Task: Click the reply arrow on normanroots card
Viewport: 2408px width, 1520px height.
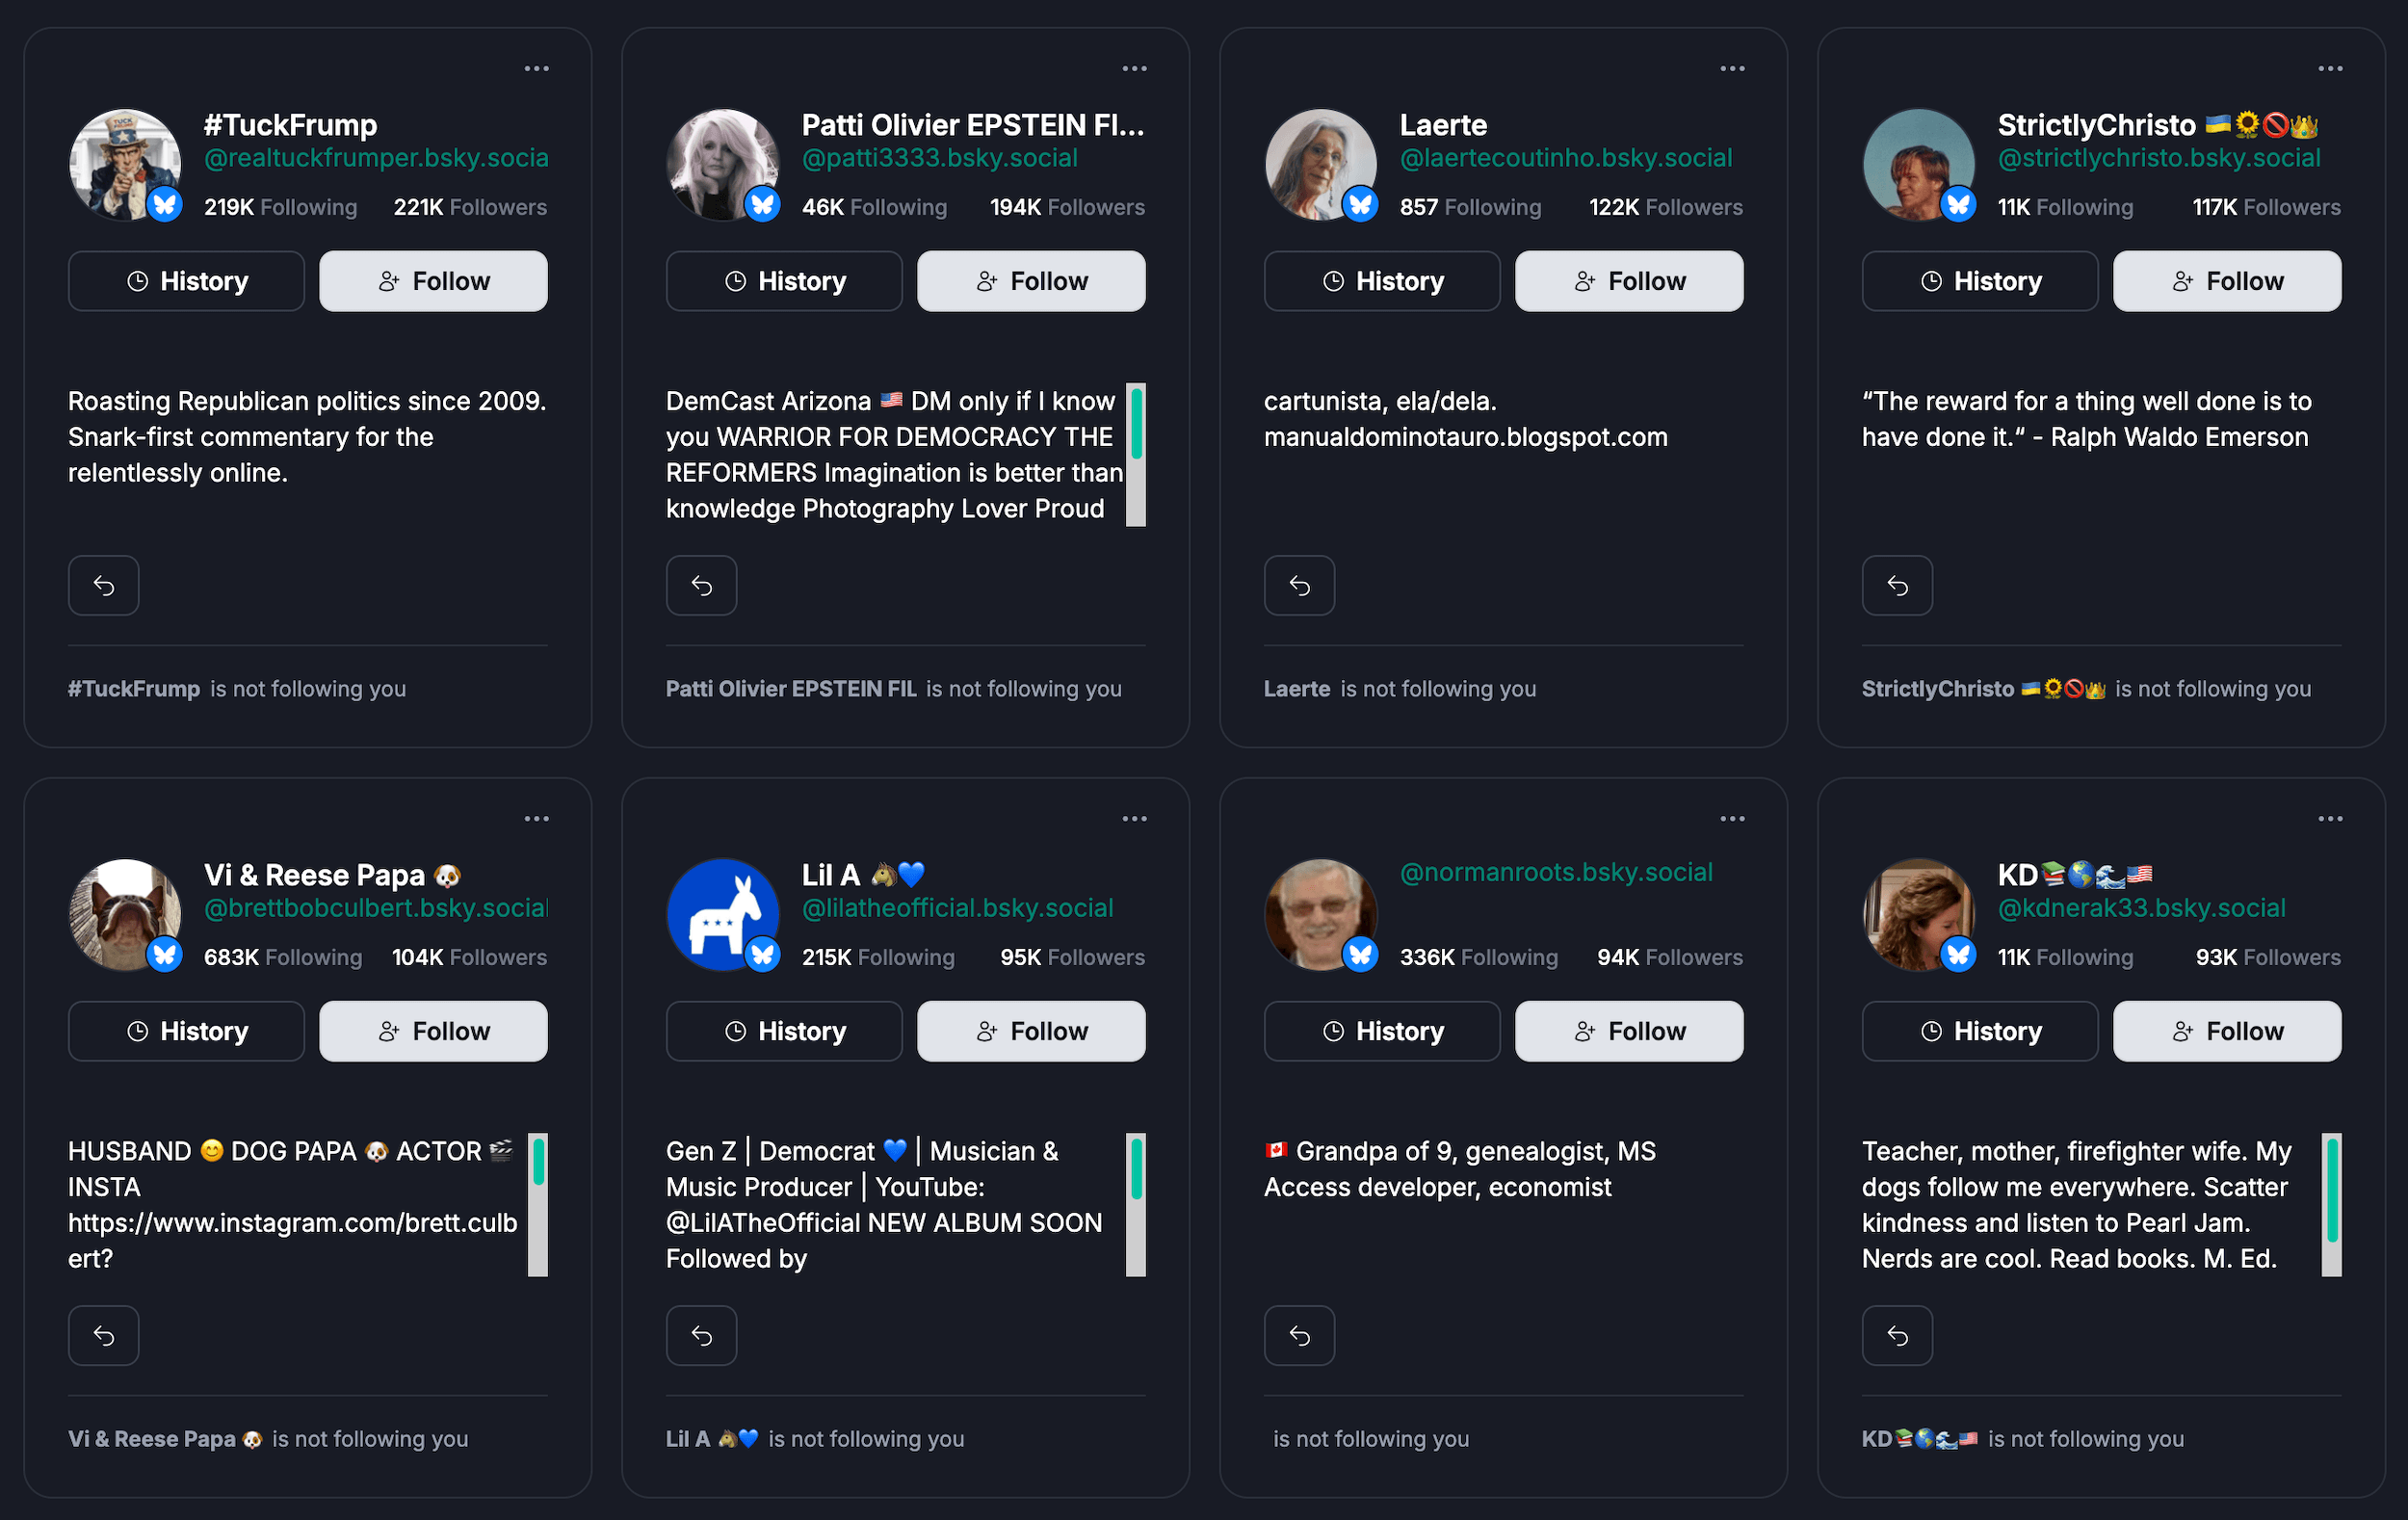Action: point(1299,1335)
